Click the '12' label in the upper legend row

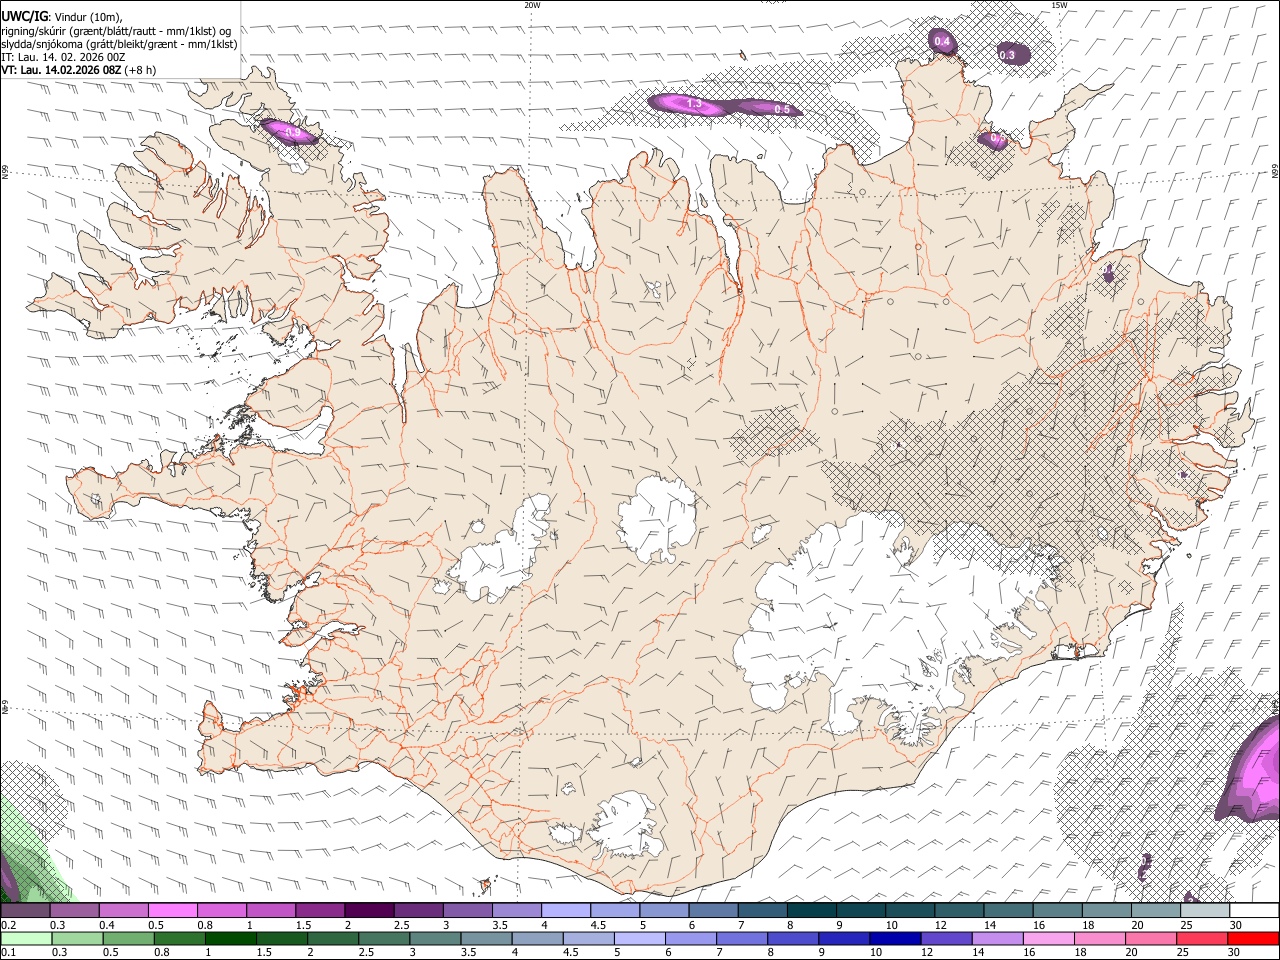[x=941, y=925]
